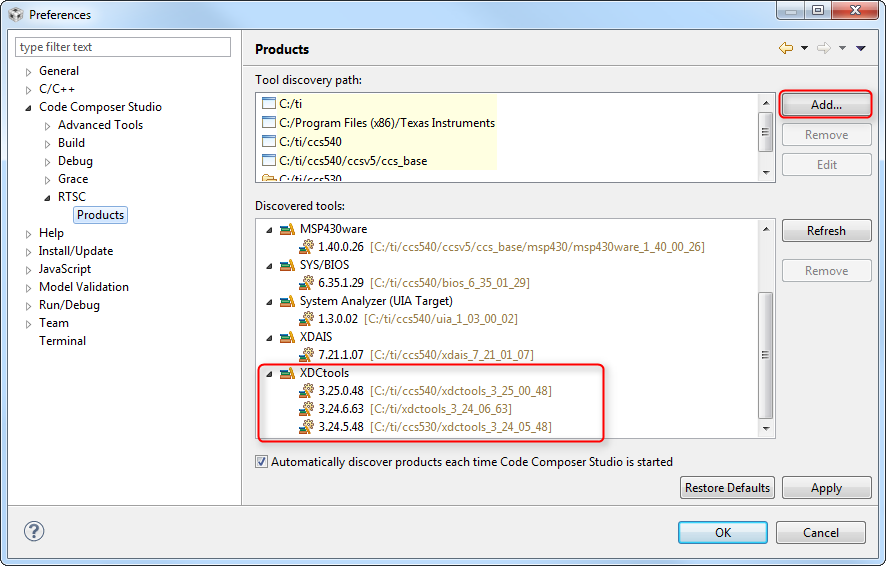Click version icon for XDAIS 7.21.1.07
The width and height of the screenshot is (886, 566).
tap(306, 354)
